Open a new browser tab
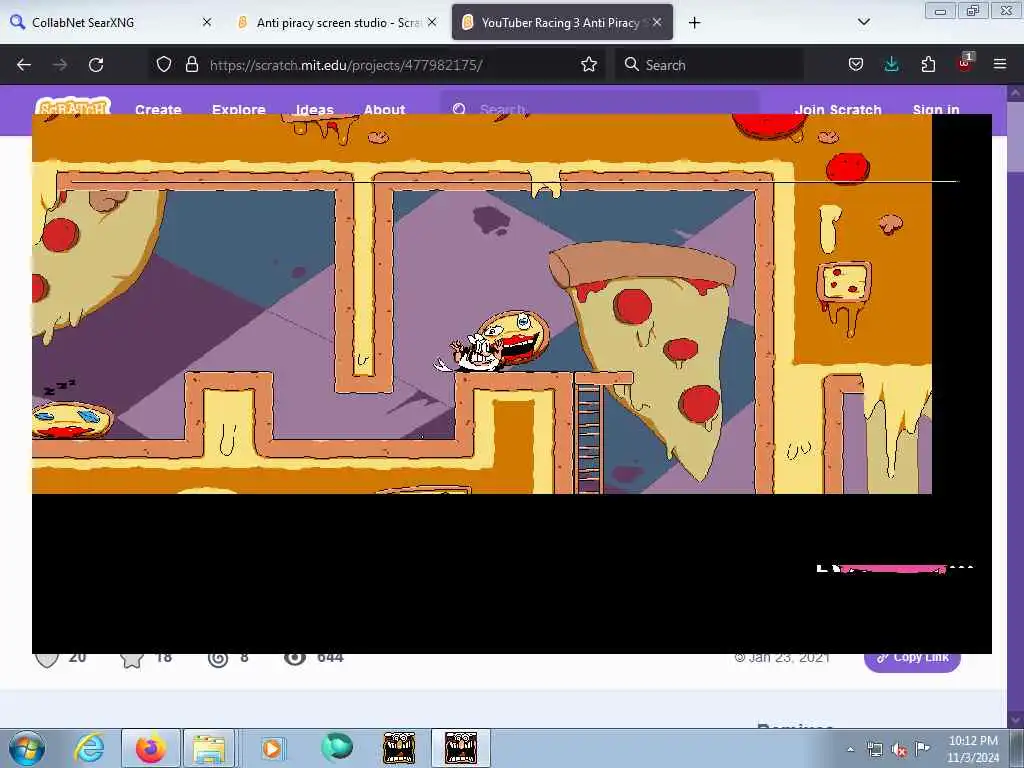Image resolution: width=1024 pixels, height=768 pixels. point(694,23)
